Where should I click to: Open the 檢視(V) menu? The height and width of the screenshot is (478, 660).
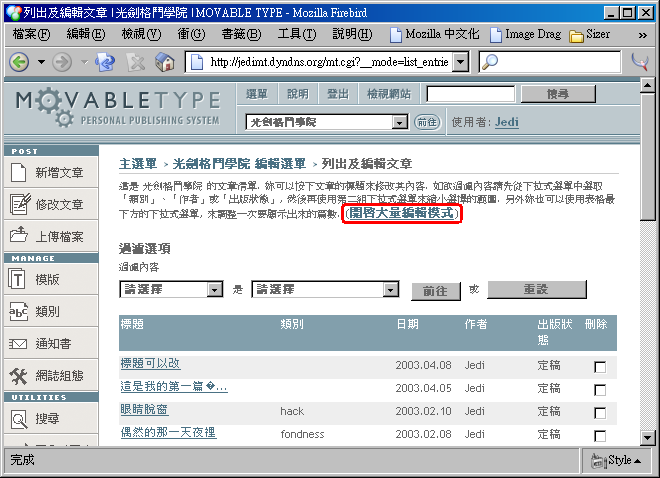(x=141, y=34)
